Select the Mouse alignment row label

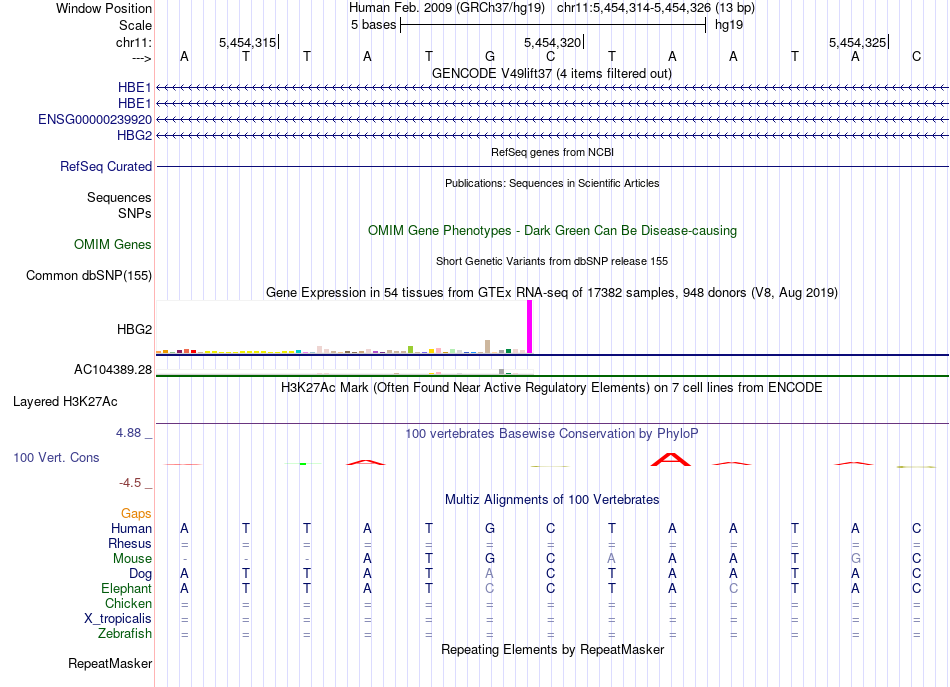click(x=132, y=559)
